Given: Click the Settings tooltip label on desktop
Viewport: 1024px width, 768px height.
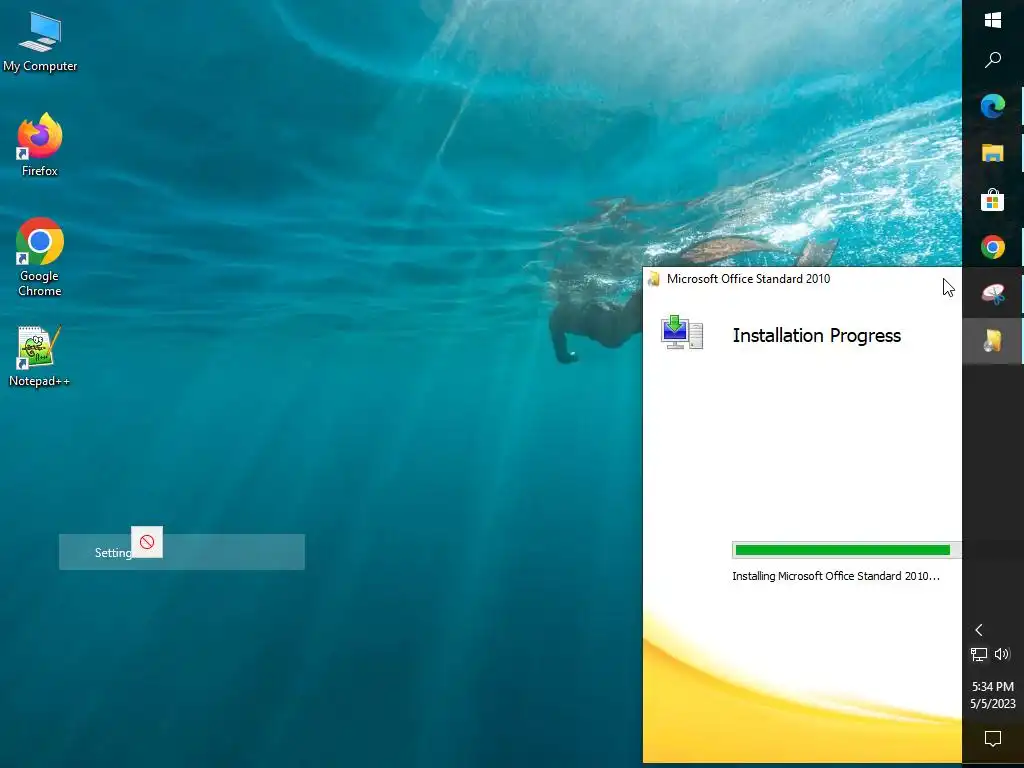Looking at the screenshot, I should tap(114, 552).
